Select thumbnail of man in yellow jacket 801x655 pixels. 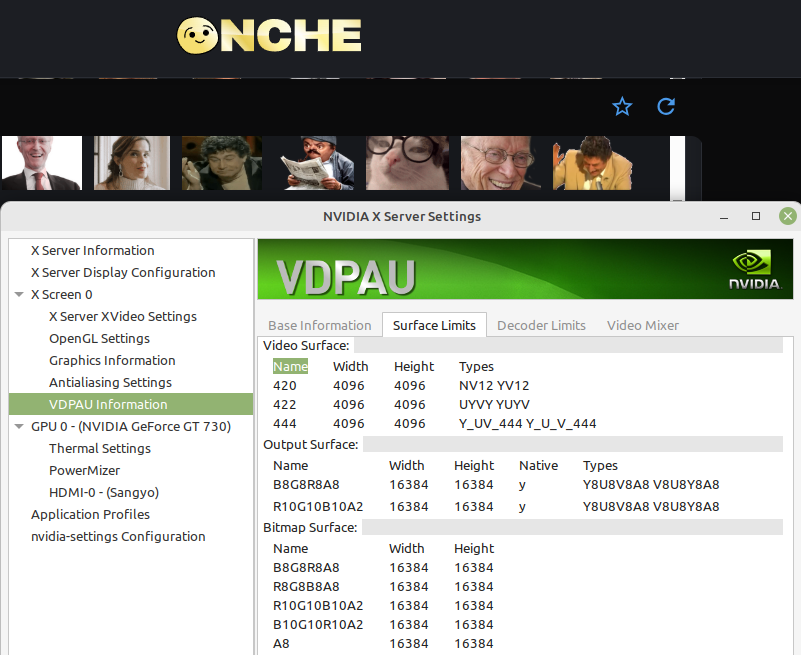click(593, 163)
